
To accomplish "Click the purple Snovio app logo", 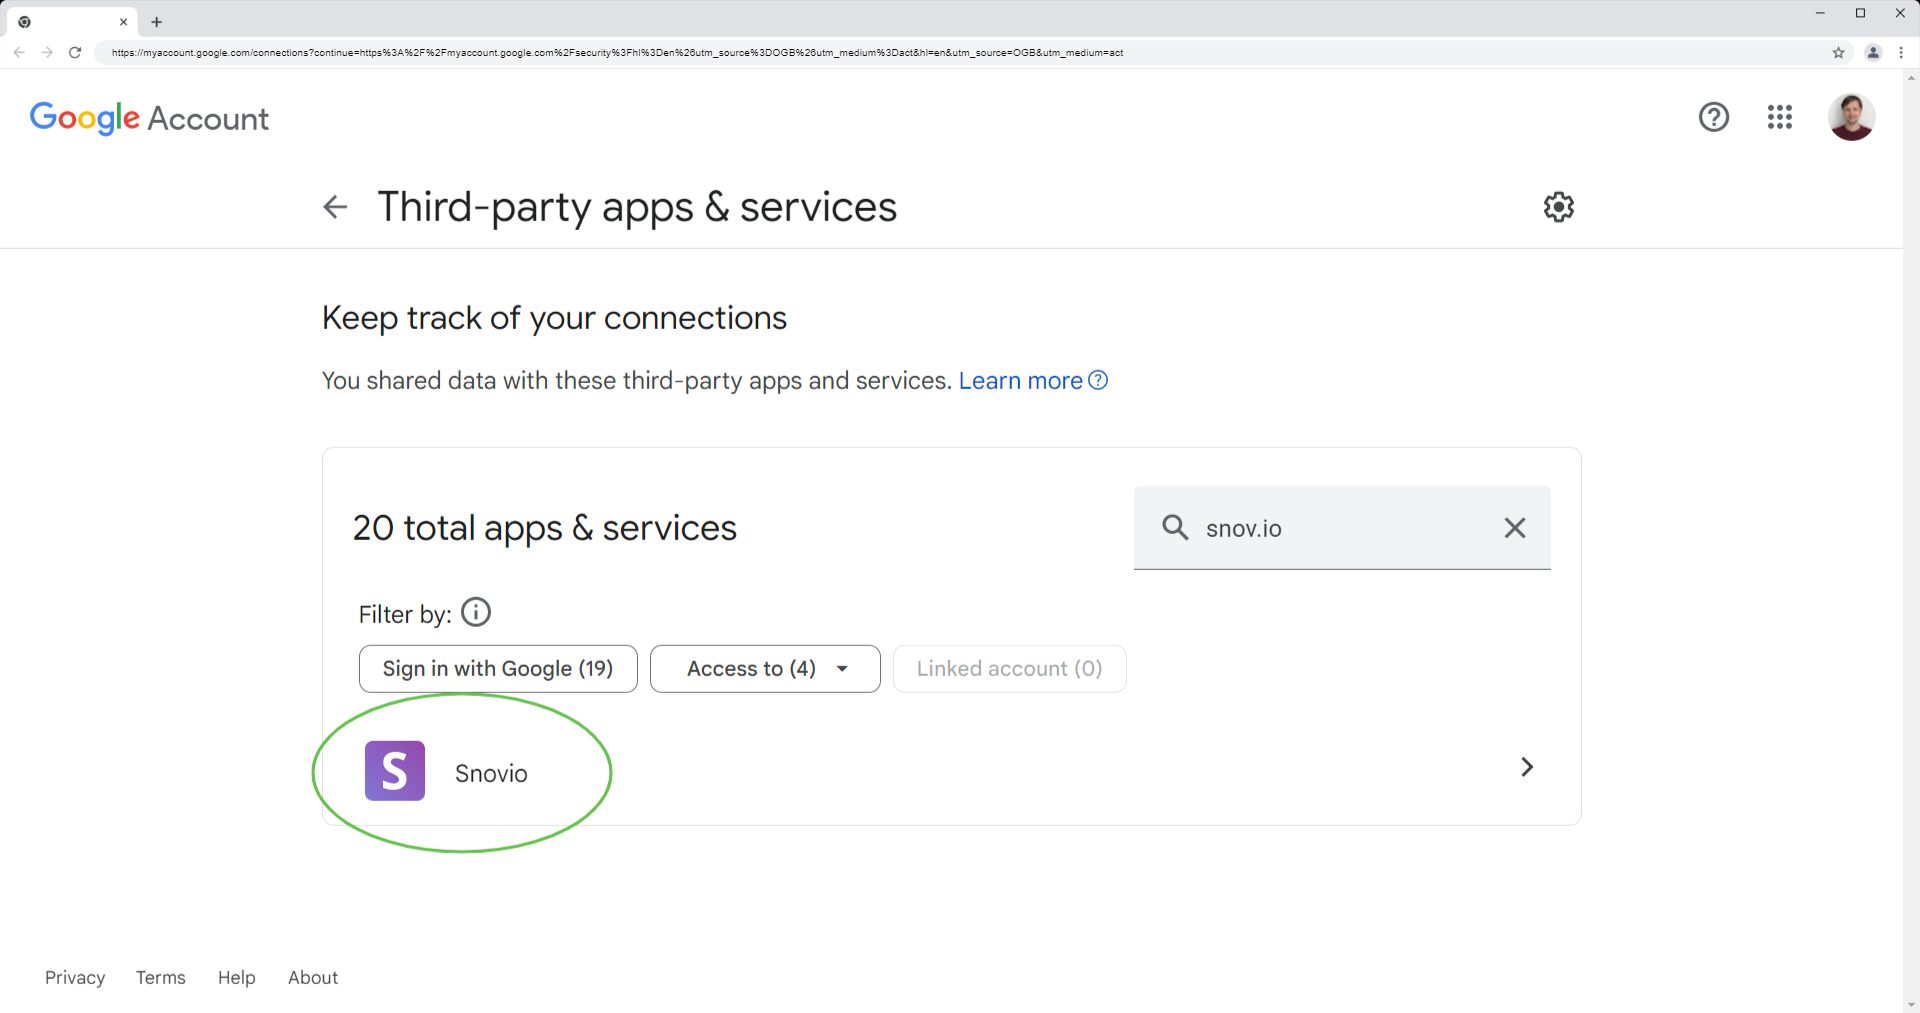I will [395, 771].
